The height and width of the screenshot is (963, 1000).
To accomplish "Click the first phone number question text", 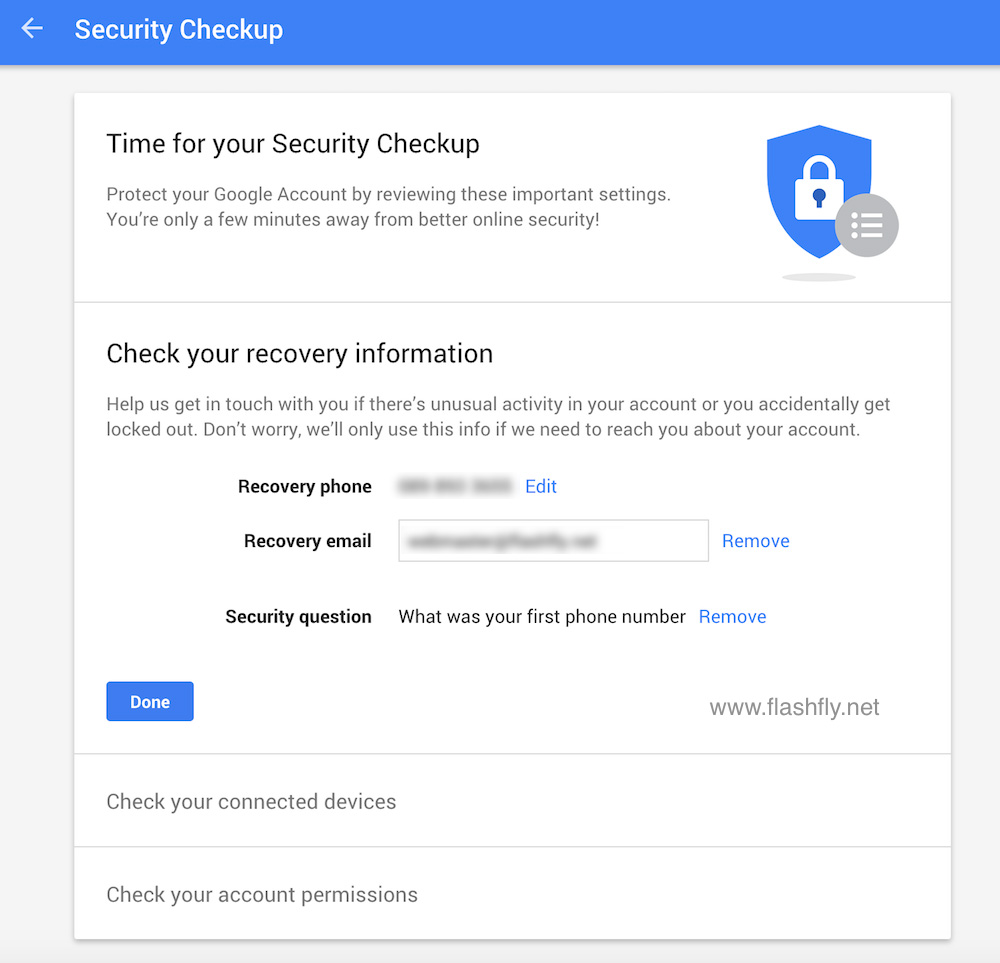I will click(542, 617).
